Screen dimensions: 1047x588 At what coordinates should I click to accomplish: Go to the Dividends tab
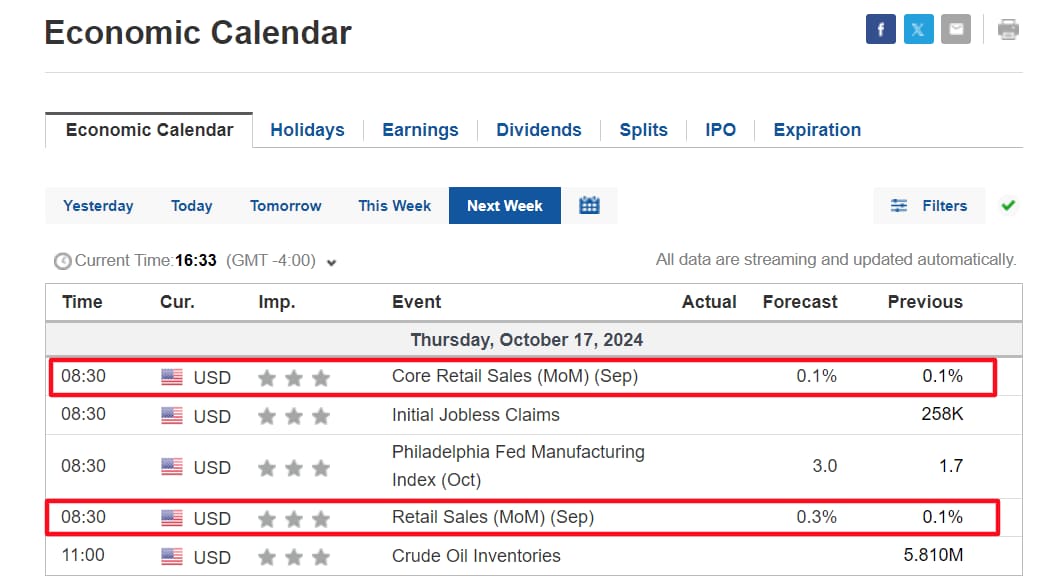coord(538,129)
